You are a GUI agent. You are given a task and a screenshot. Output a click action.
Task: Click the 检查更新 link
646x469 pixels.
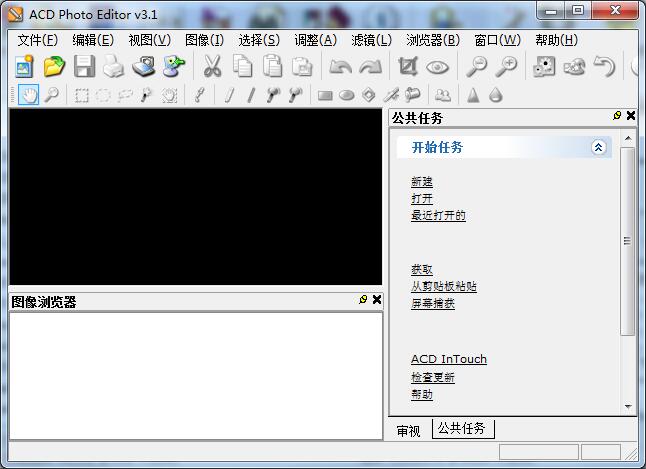tap(433, 378)
